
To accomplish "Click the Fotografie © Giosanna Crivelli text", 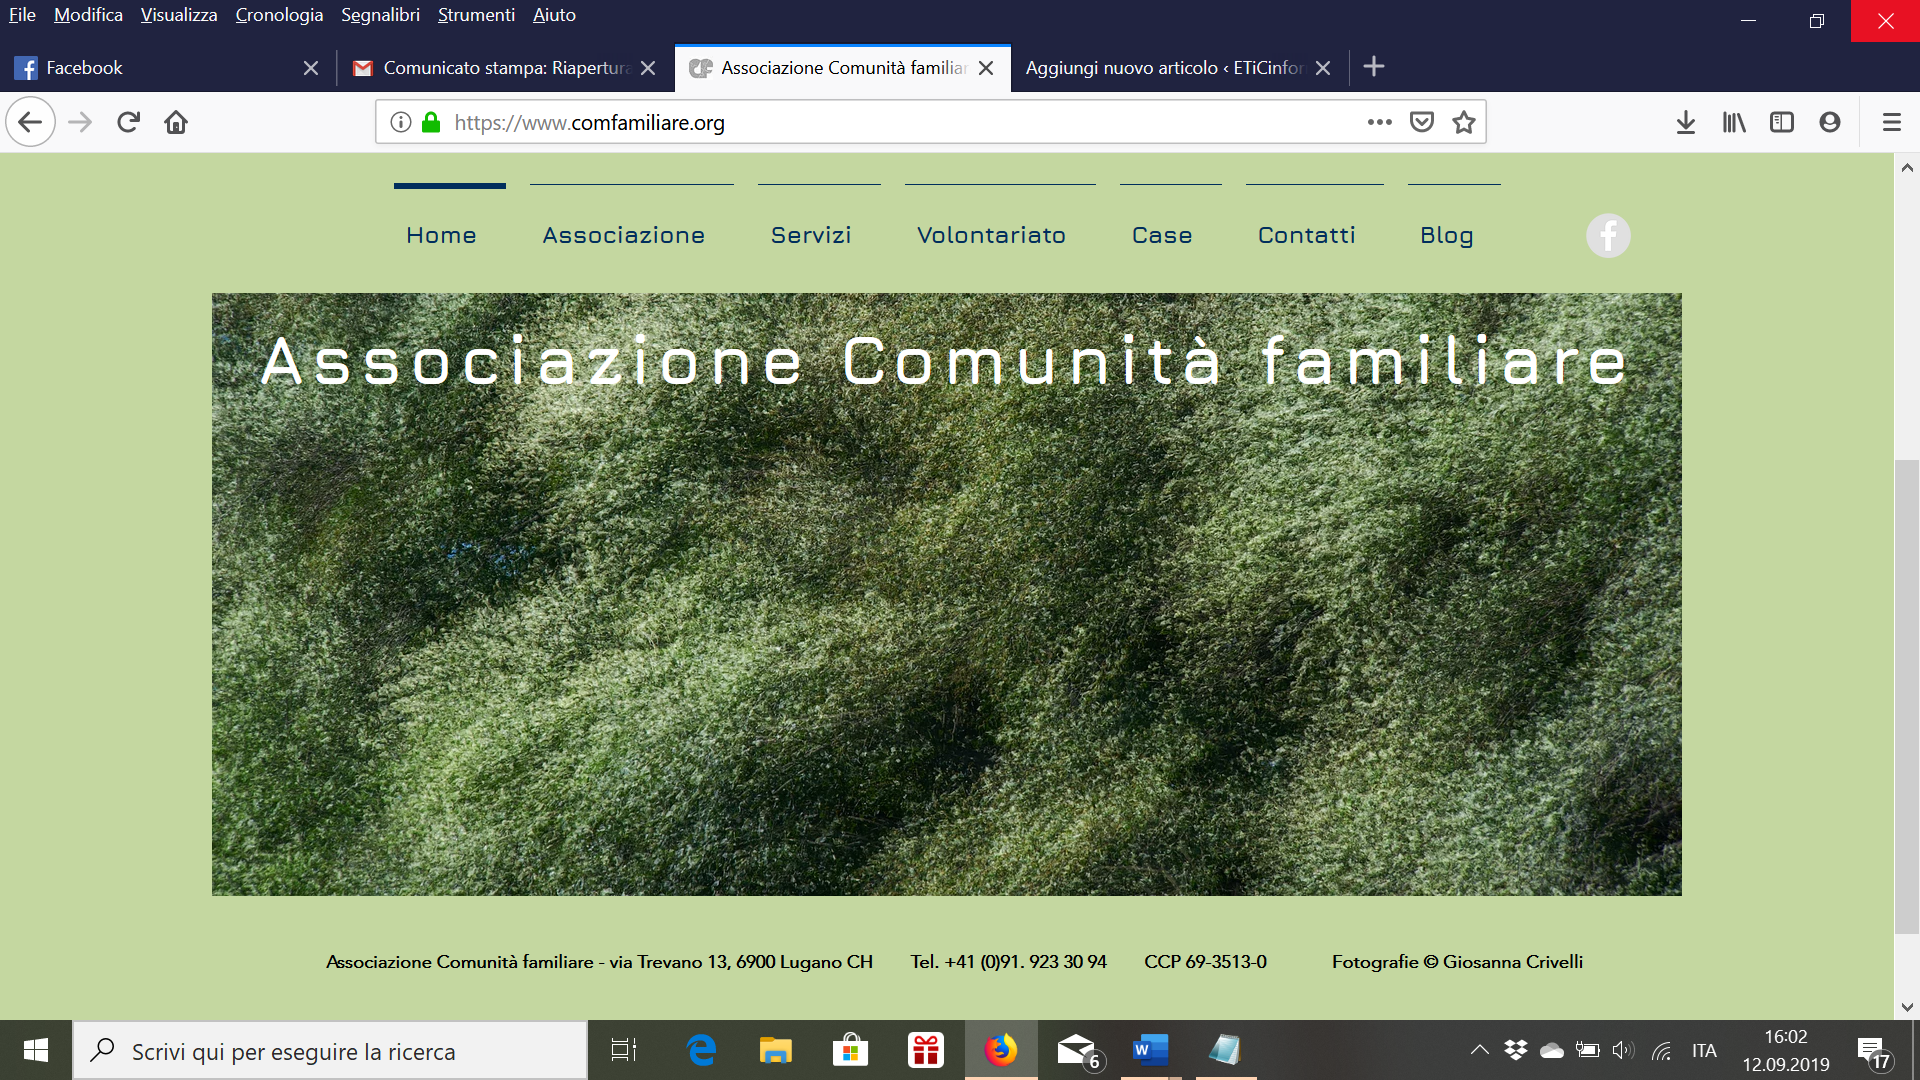I will [1457, 962].
